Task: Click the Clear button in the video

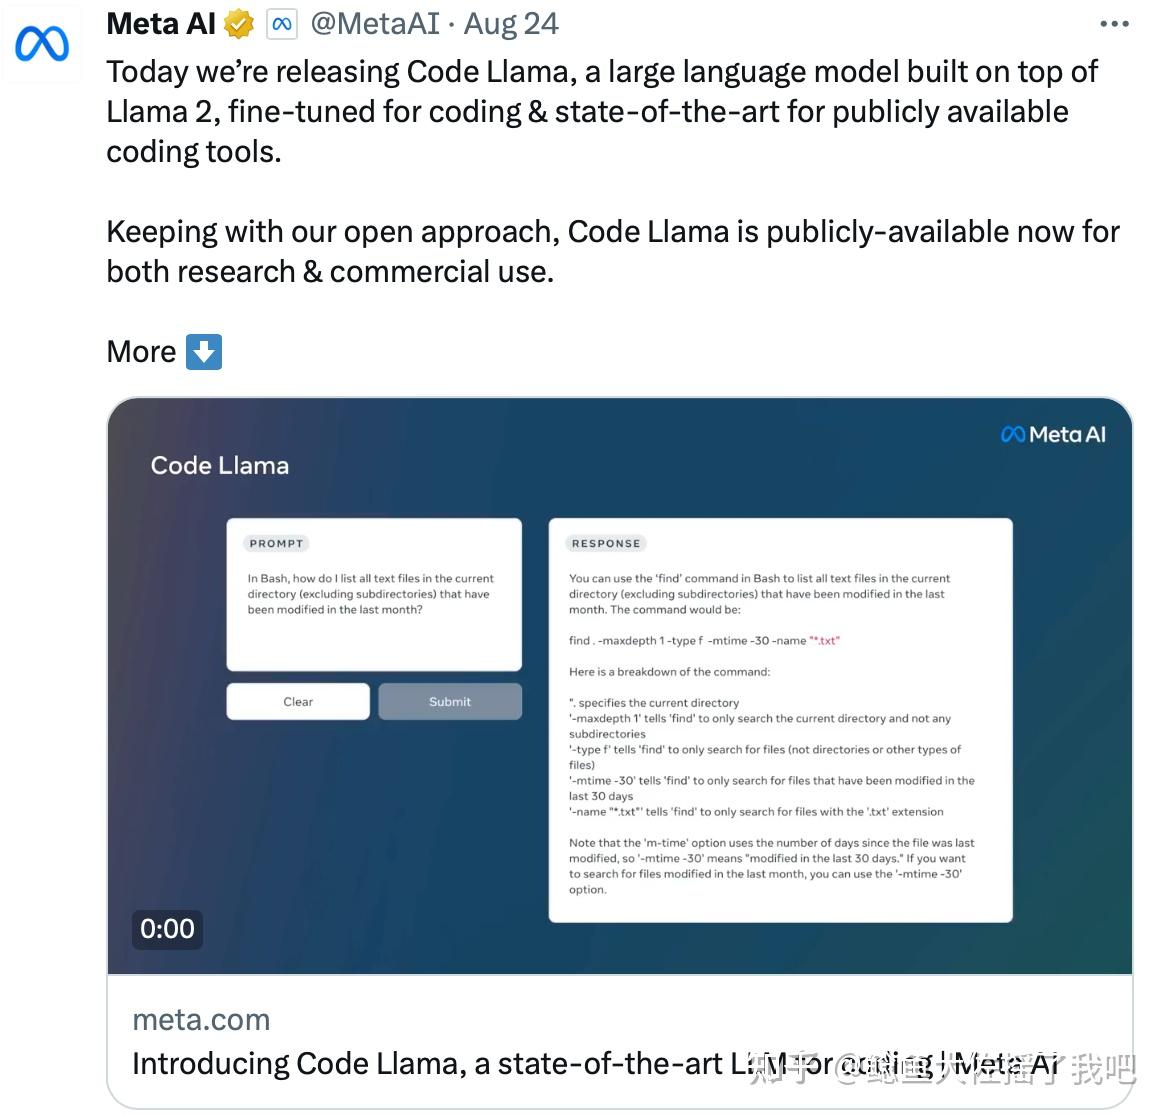Action: point(298,701)
